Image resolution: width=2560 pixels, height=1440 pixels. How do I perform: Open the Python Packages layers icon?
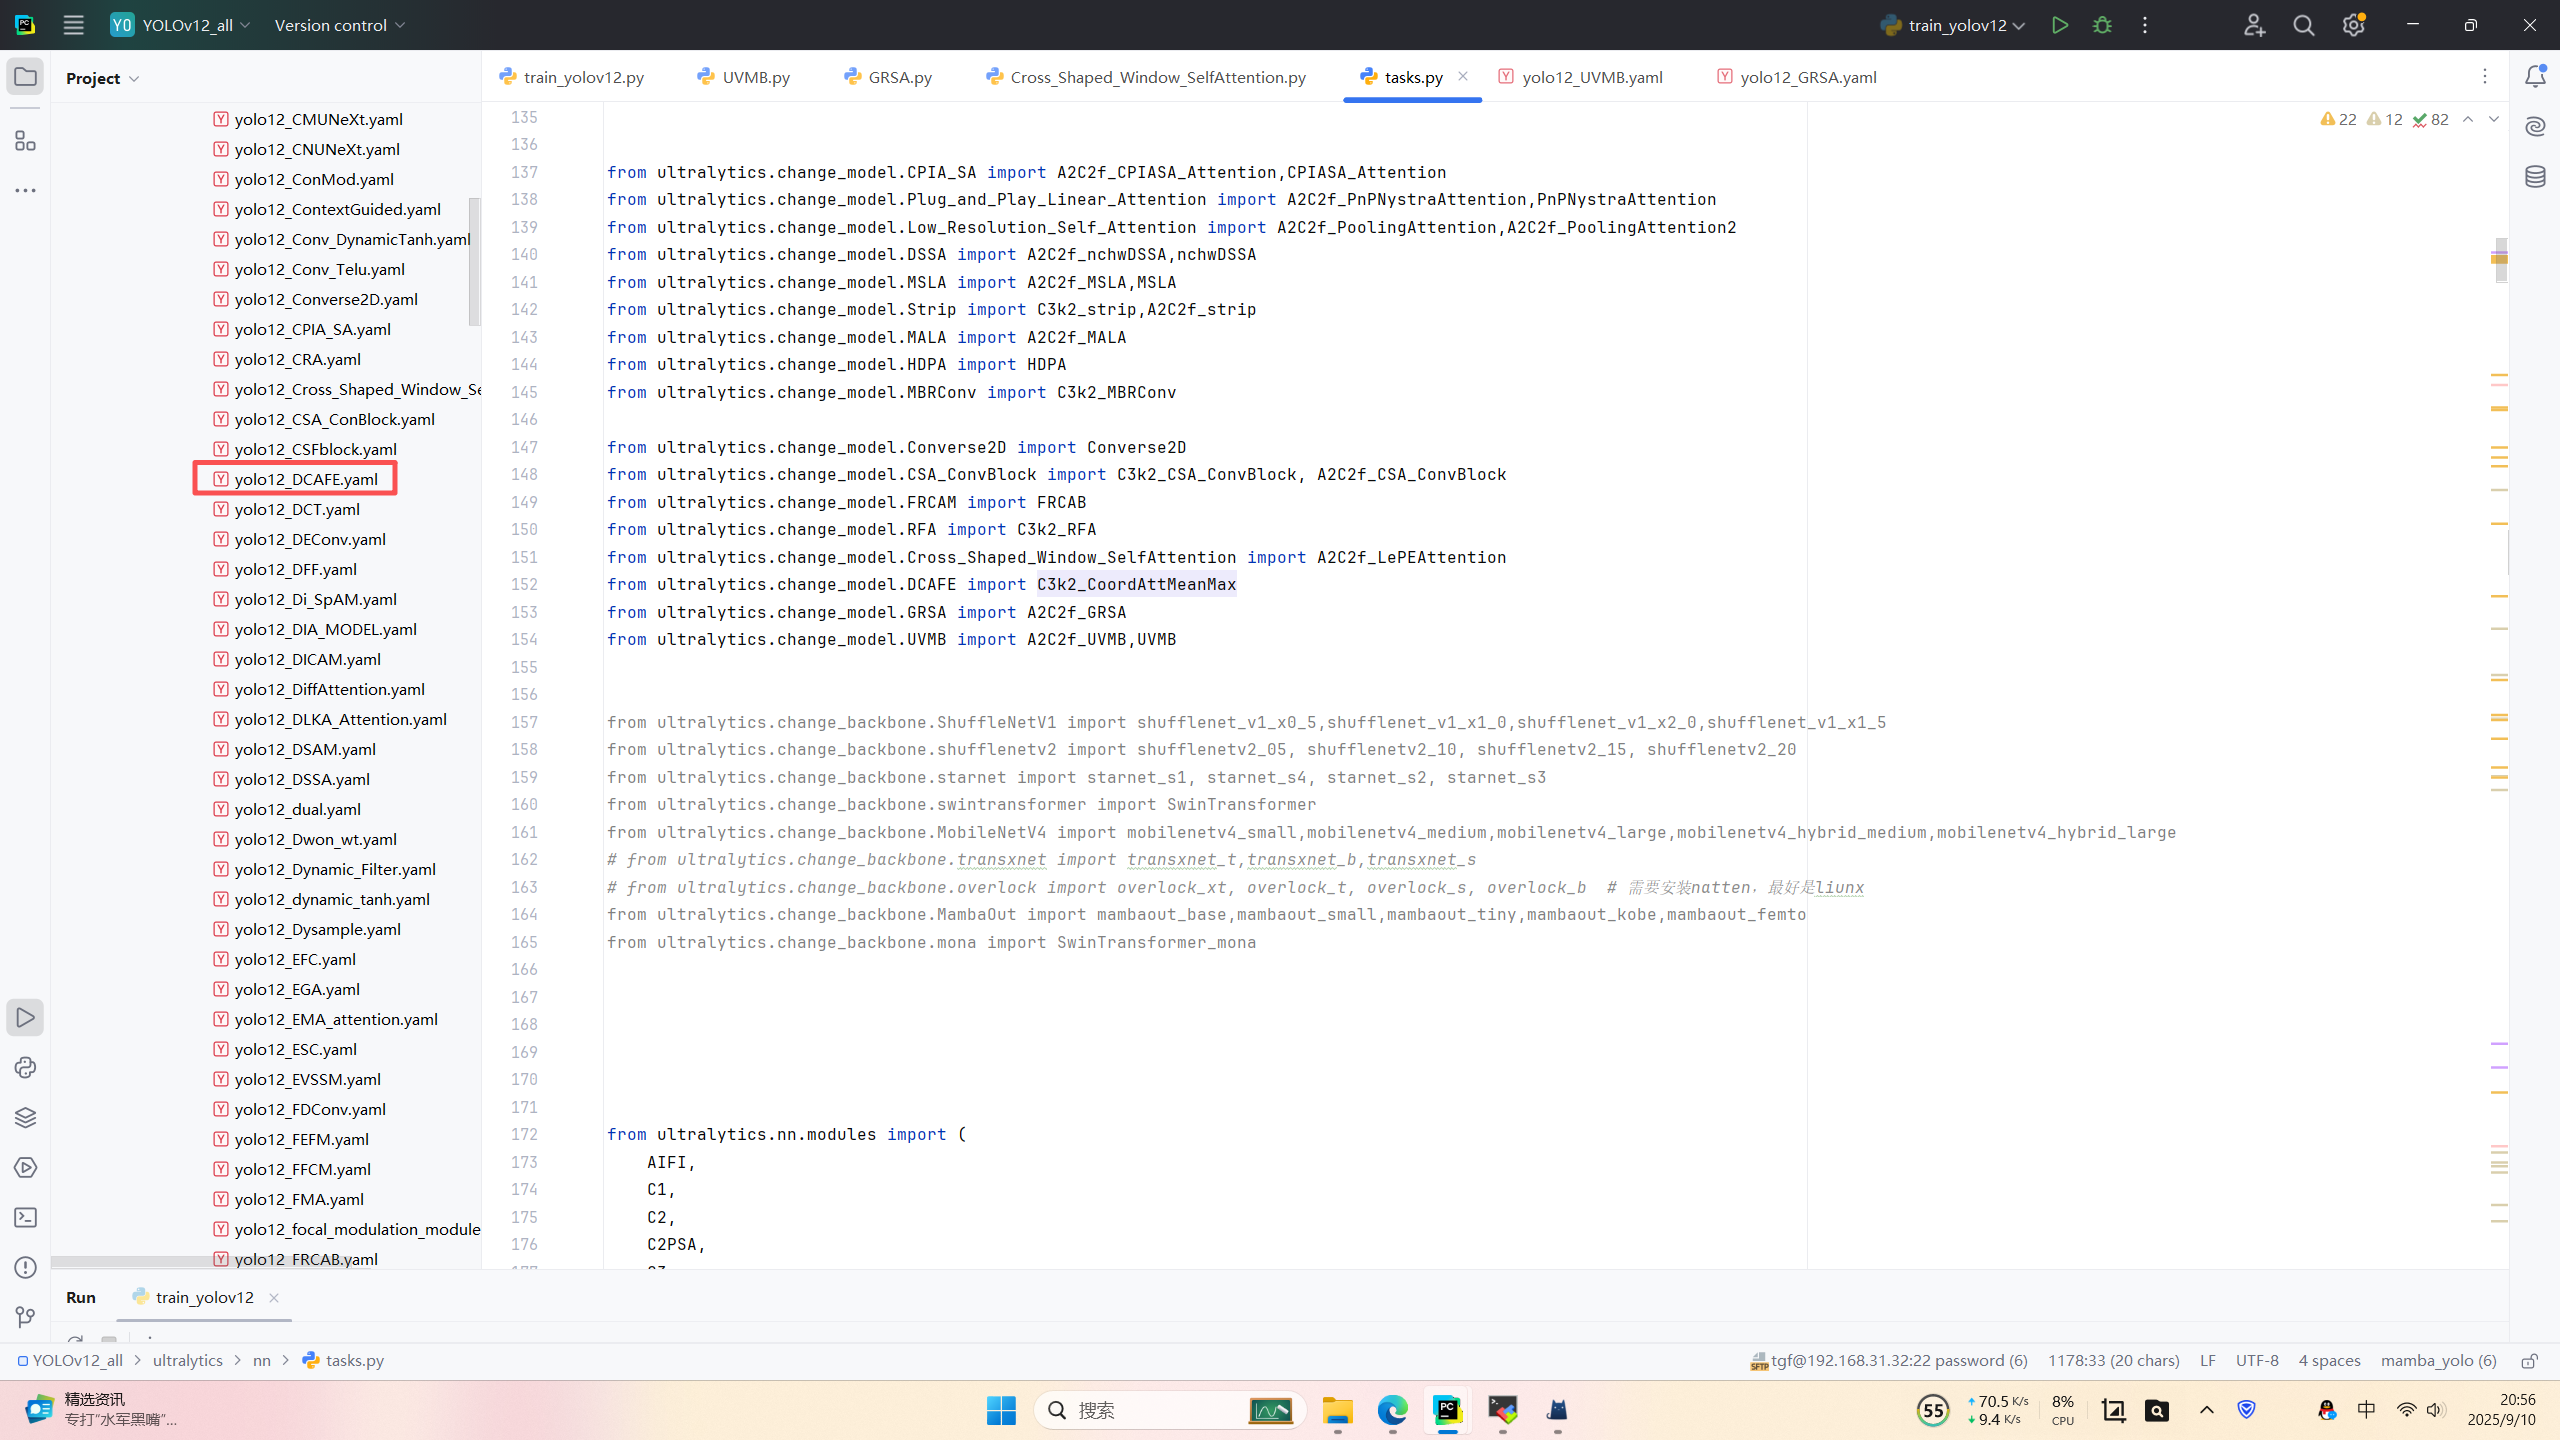click(25, 1118)
